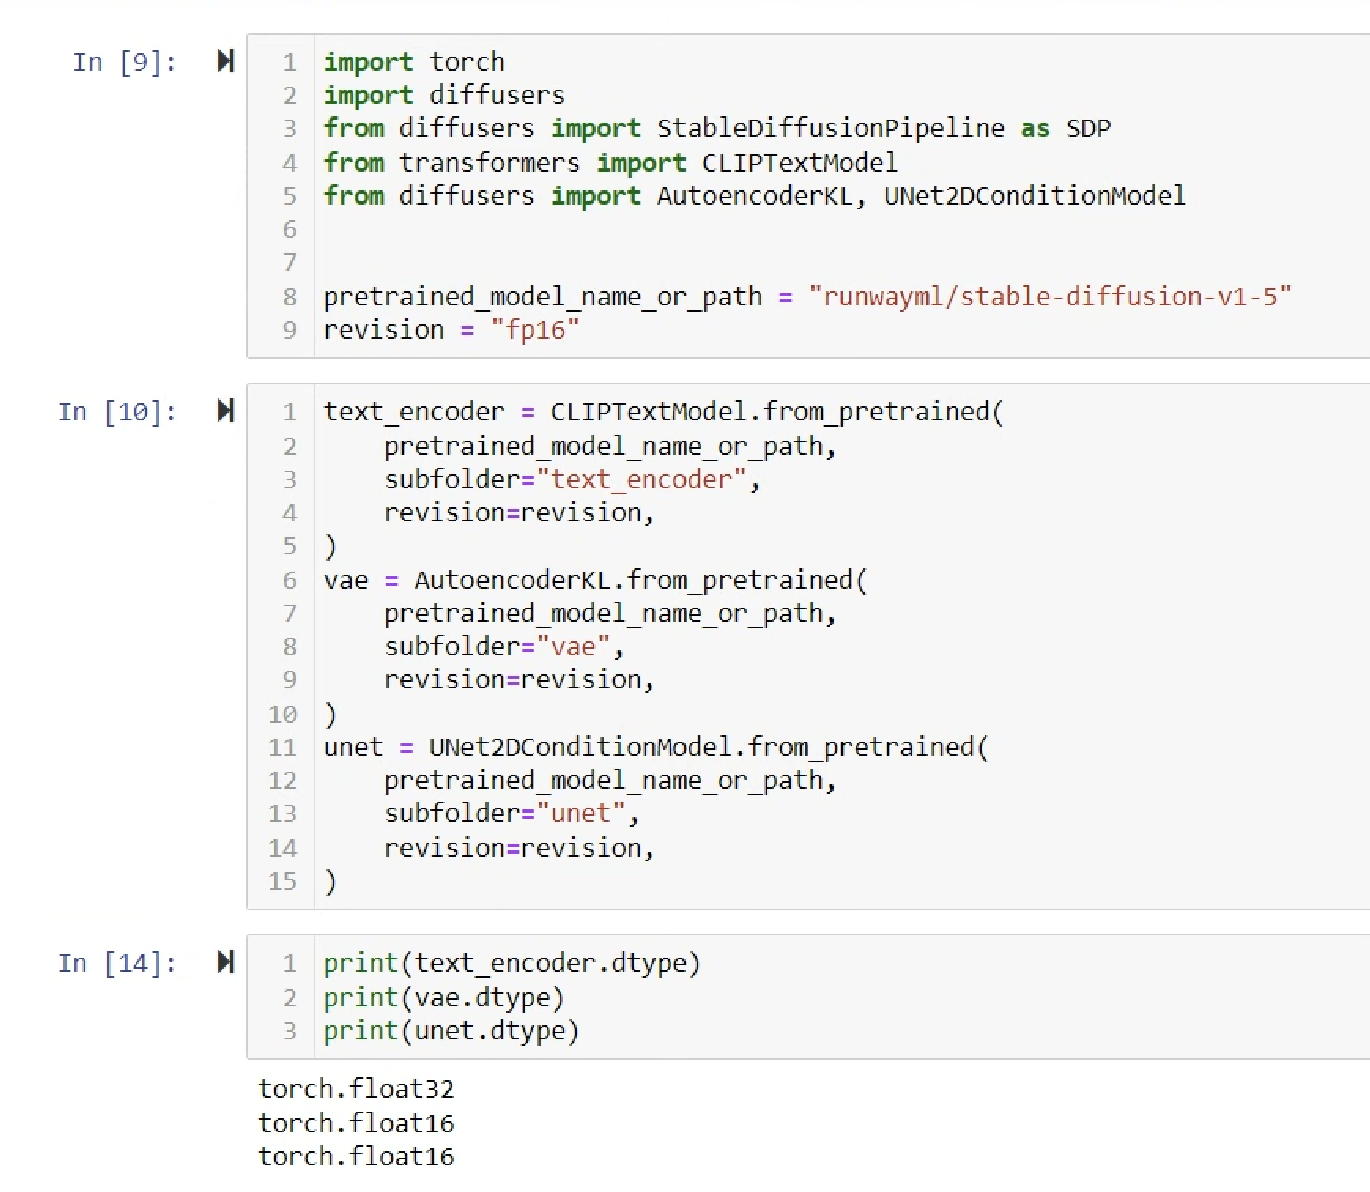Screen dimensions: 1370x1192
Task: Click the run icon beside cell In [14]
Action: (x=225, y=962)
